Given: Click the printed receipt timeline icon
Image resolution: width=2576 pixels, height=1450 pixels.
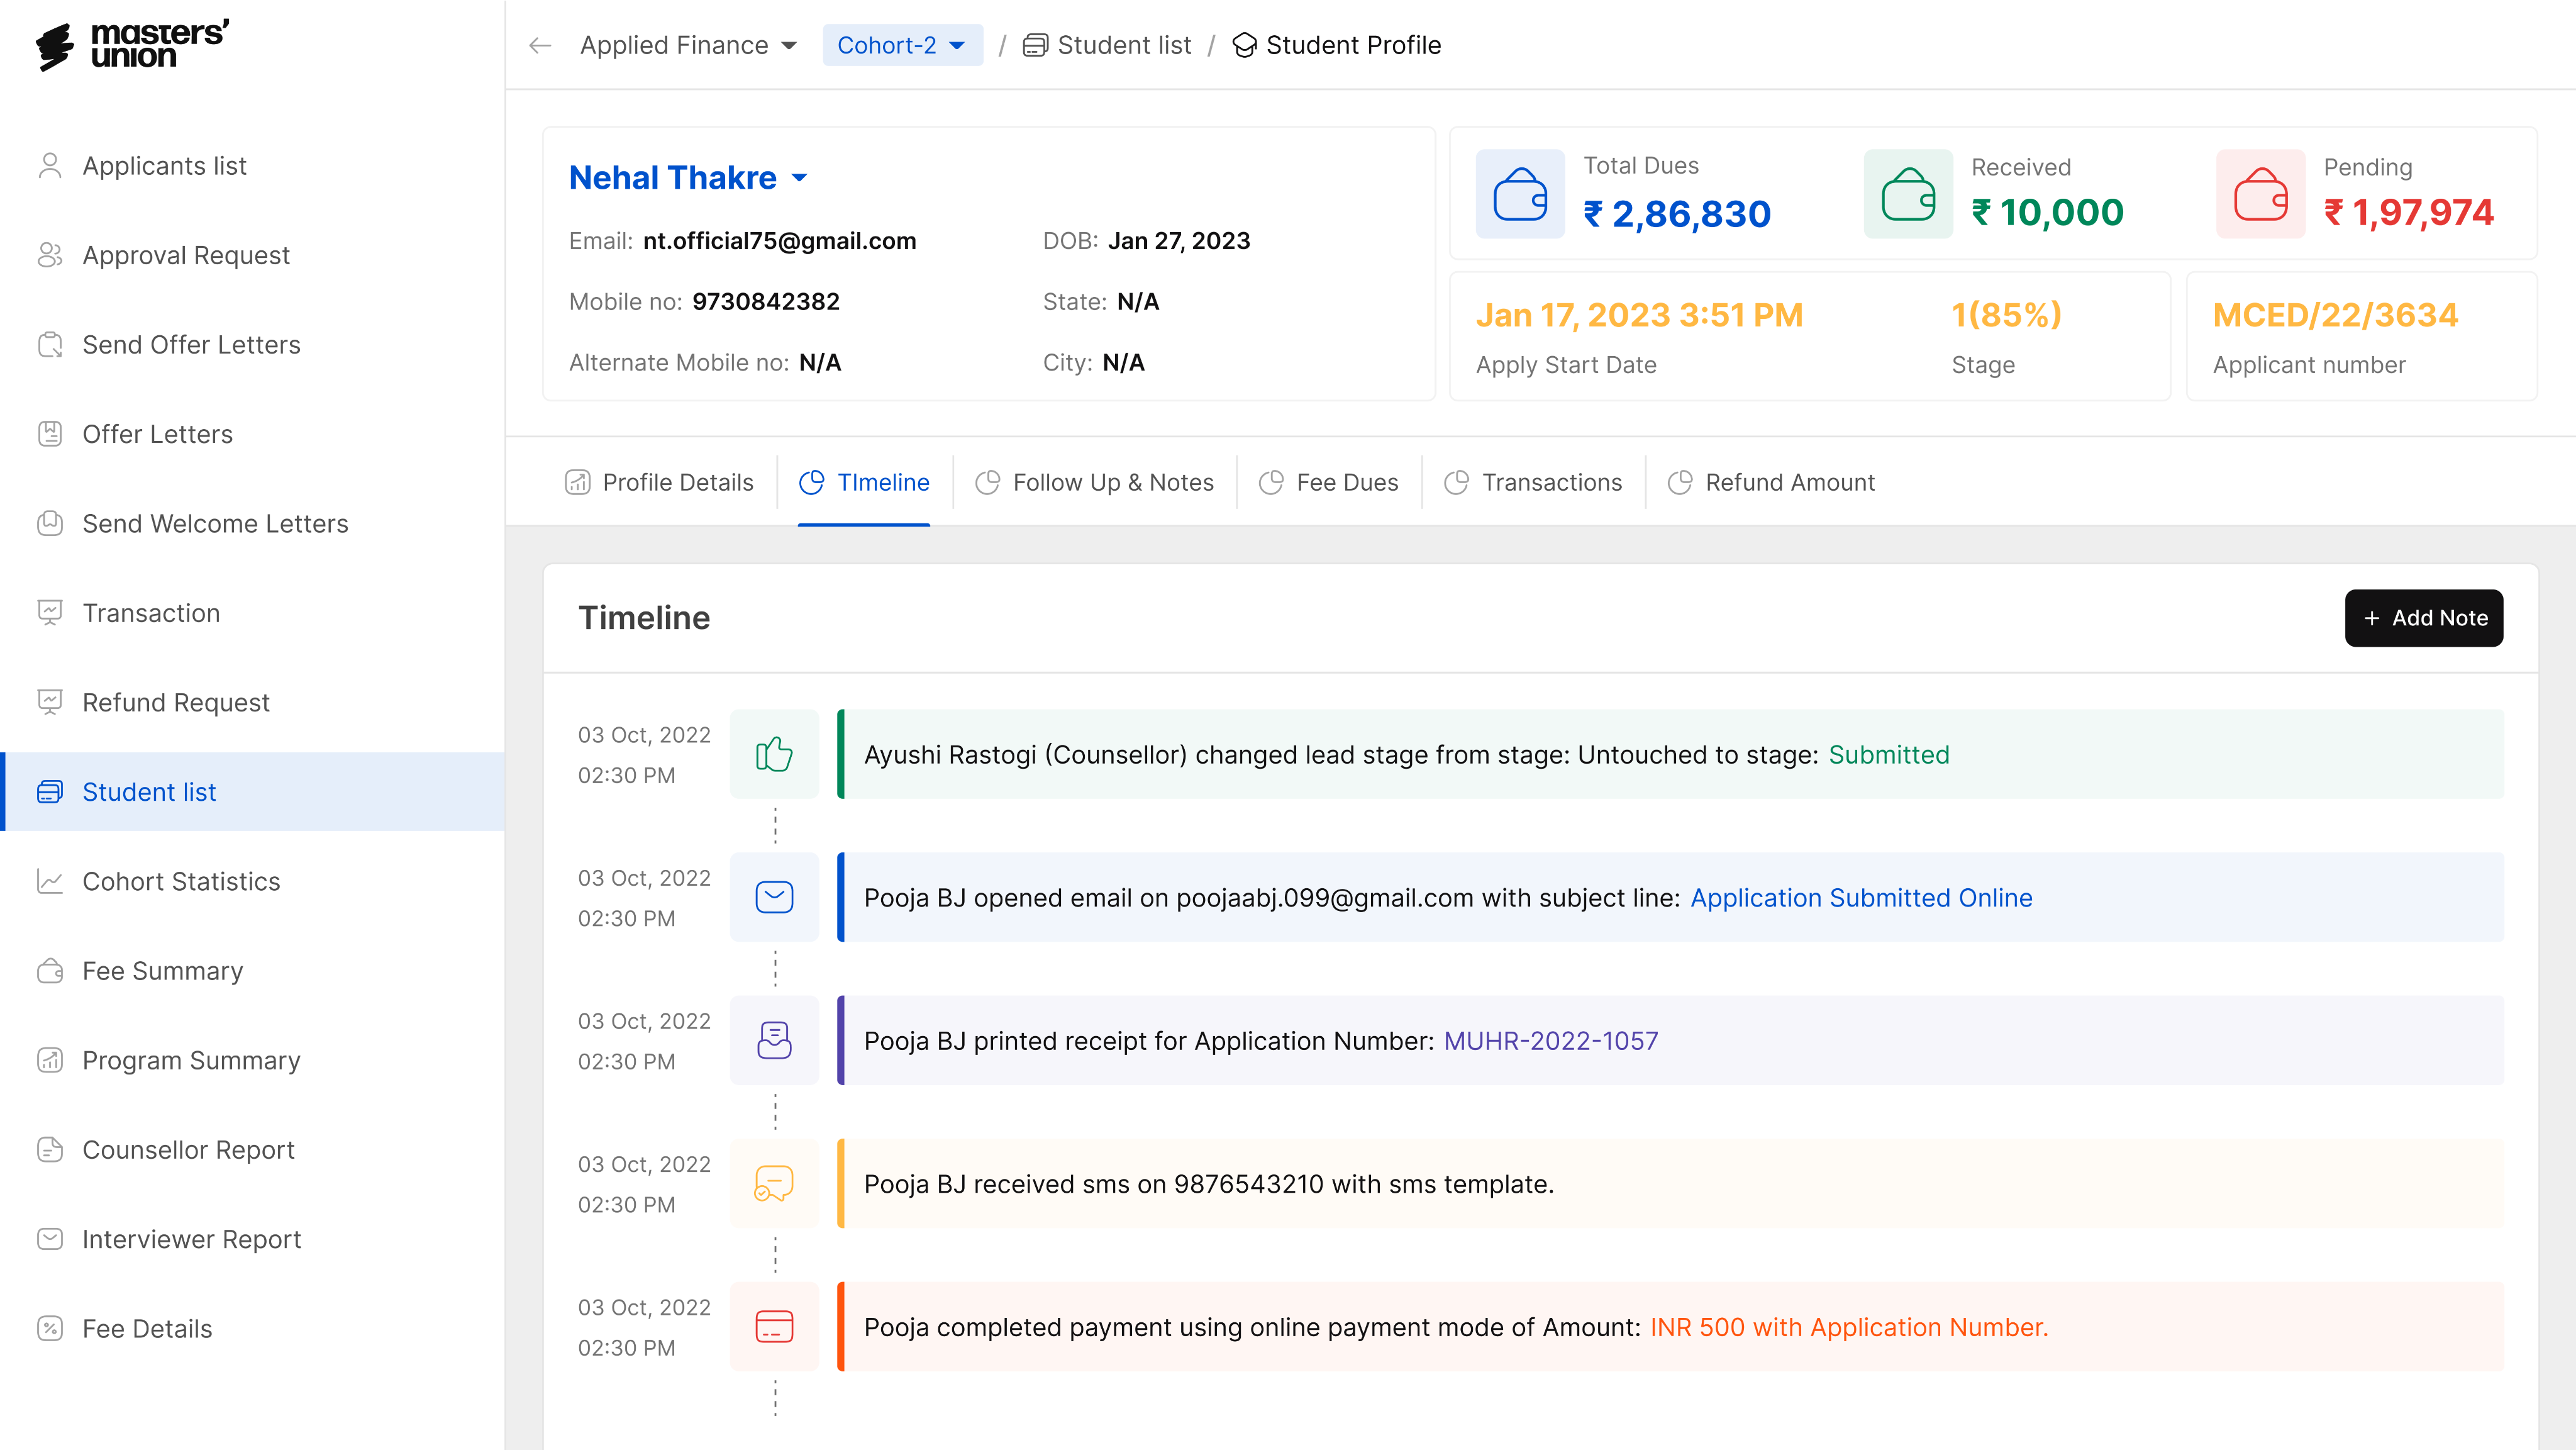Looking at the screenshot, I should pyautogui.click(x=774, y=1040).
